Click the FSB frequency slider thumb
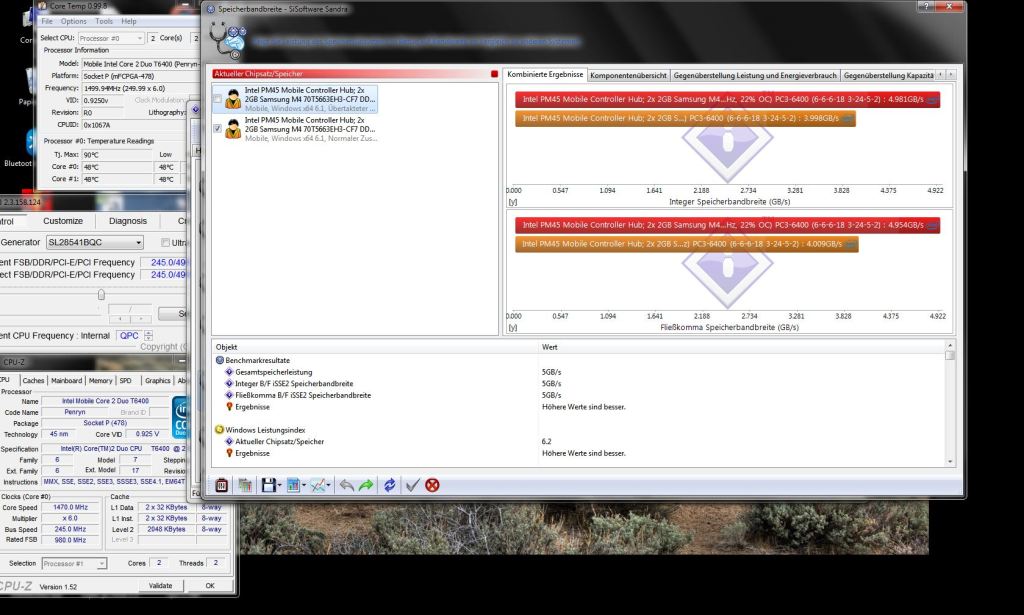Image resolution: width=1024 pixels, height=615 pixels. 101,294
